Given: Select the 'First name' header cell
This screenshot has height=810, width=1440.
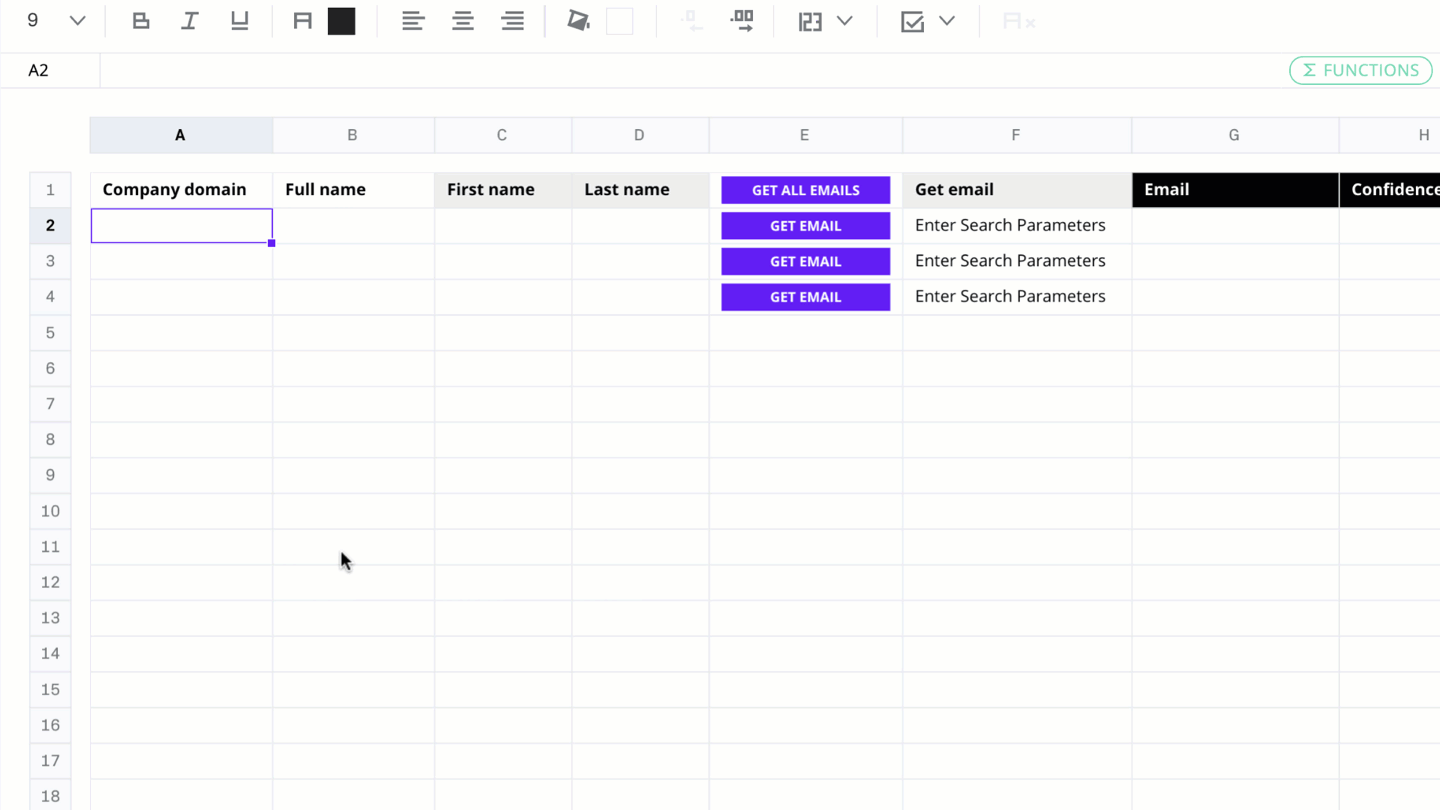Looking at the screenshot, I should point(503,190).
